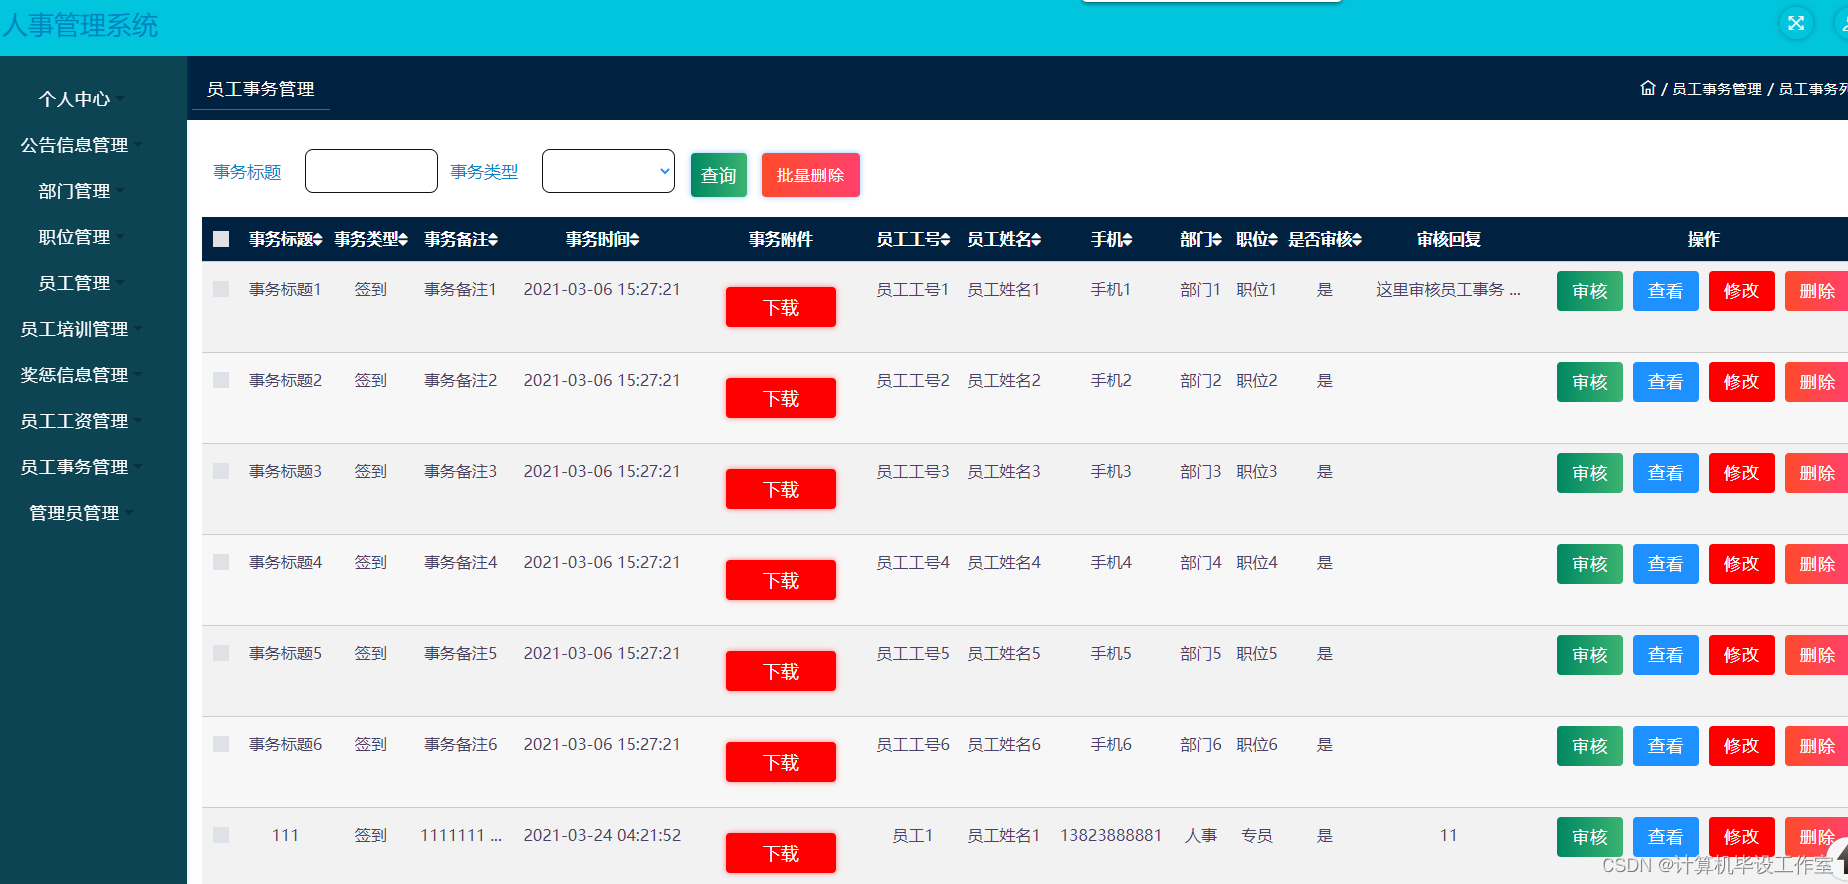This screenshot has width=1848, height=884.
Task: Click 员工事务管理 breadcrumb link
Action: (x=1716, y=89)
